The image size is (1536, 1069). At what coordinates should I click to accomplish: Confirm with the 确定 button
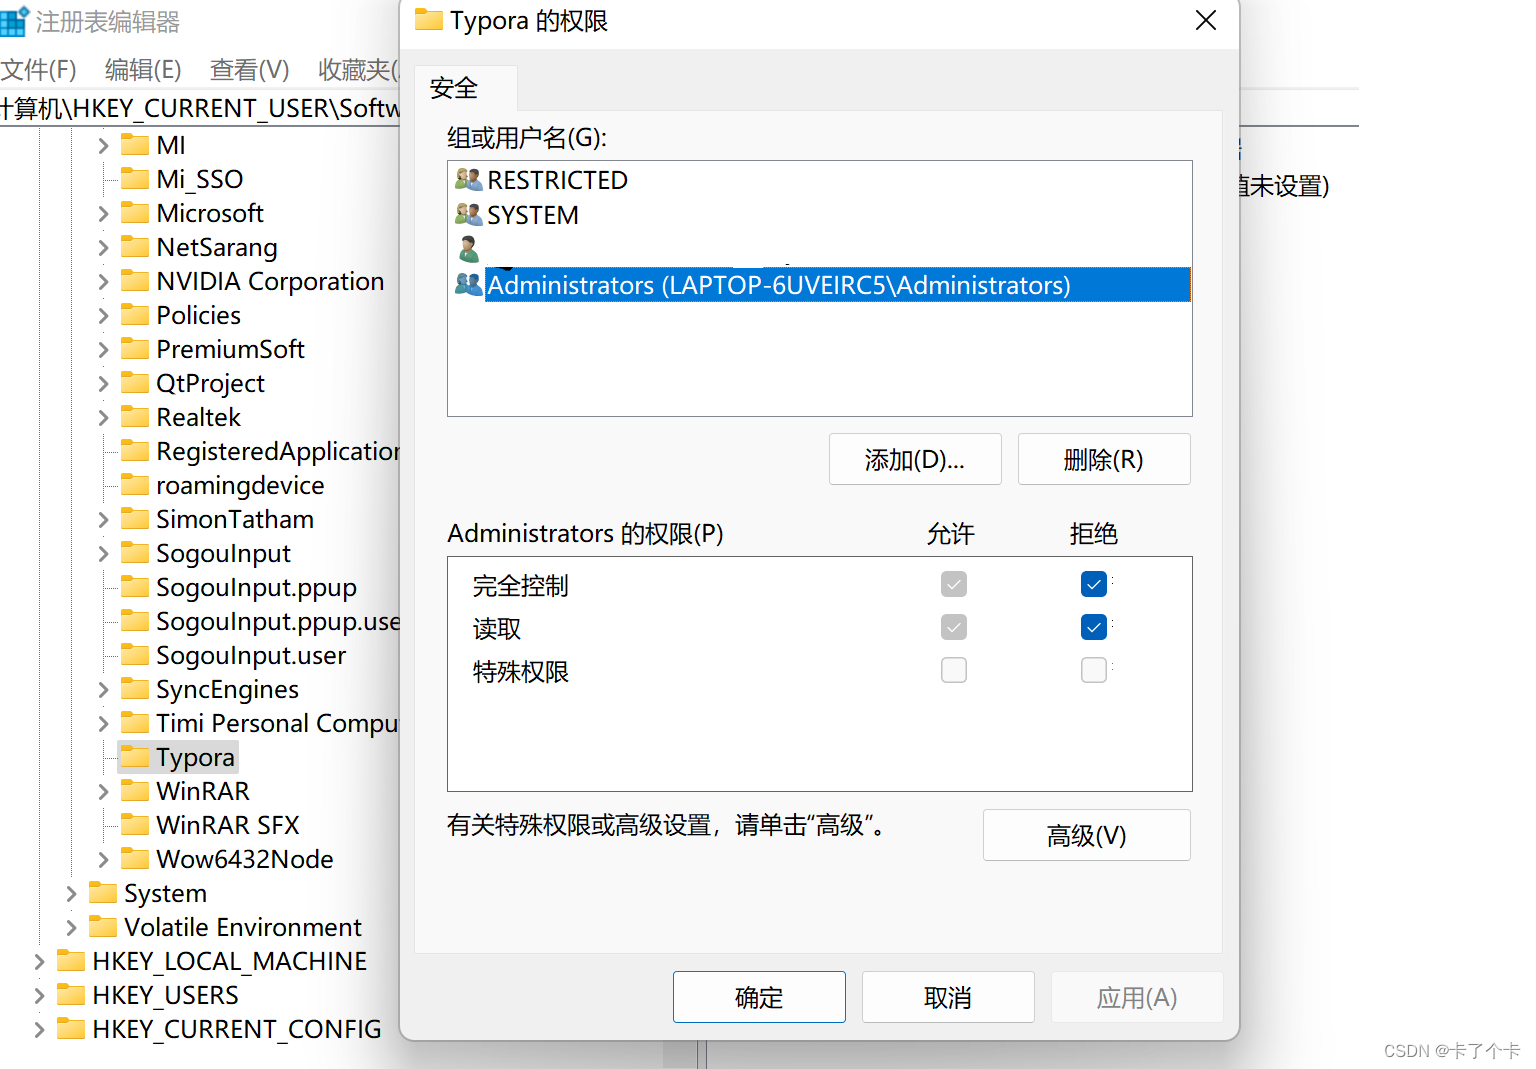[x=759, y=997]
